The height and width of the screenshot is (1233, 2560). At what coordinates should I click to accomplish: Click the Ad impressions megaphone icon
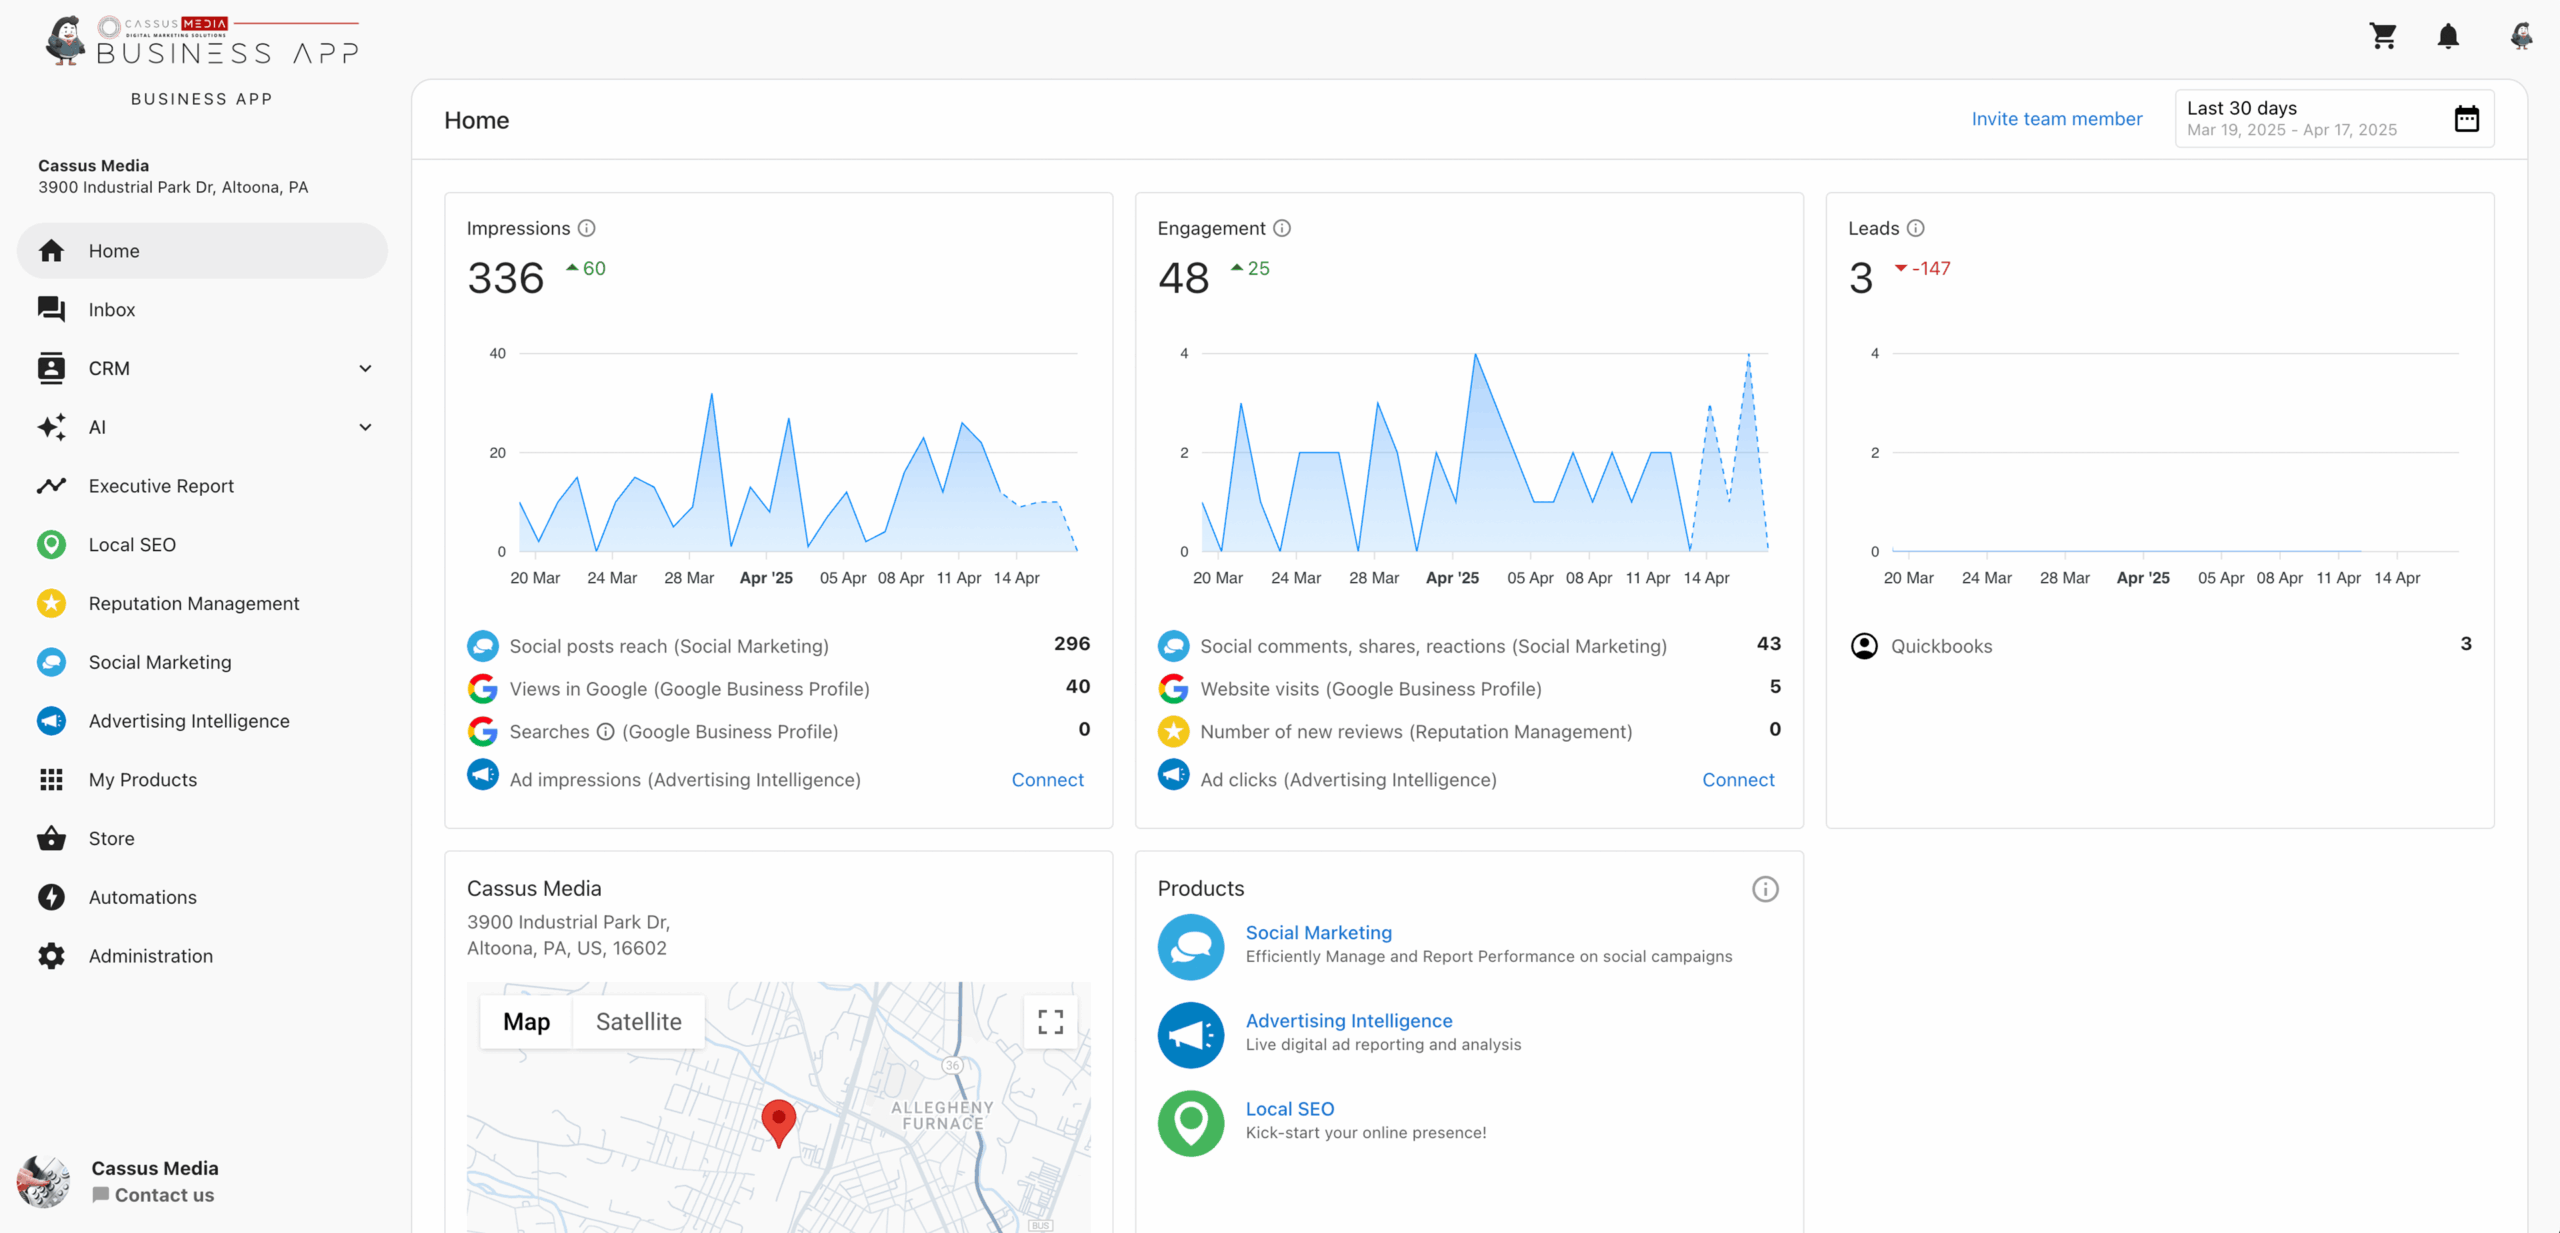[483, 775]
